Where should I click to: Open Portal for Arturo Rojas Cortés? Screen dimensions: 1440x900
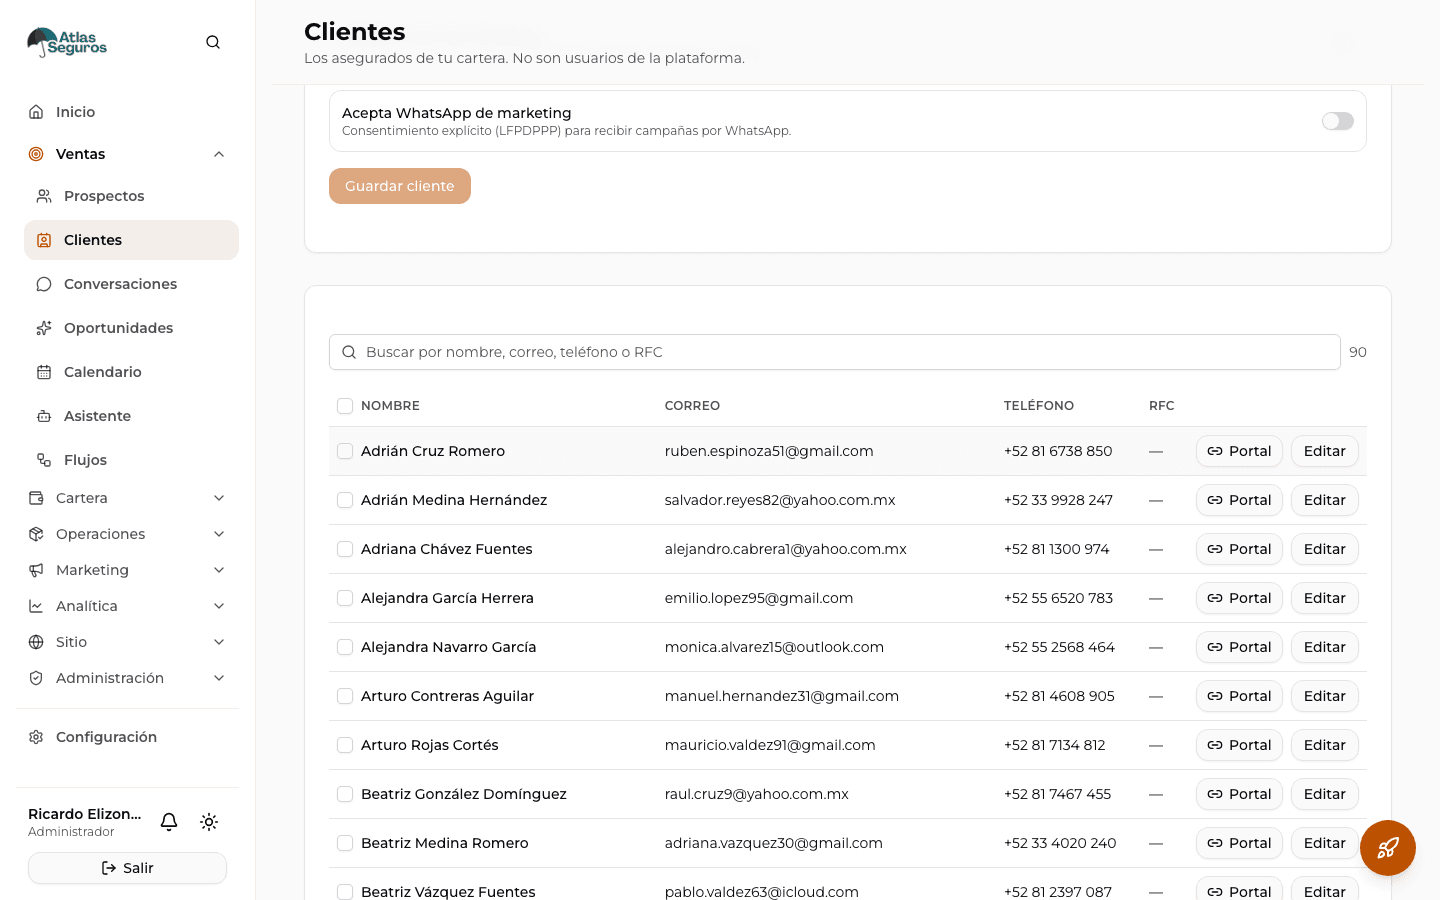pos(1239,745)
